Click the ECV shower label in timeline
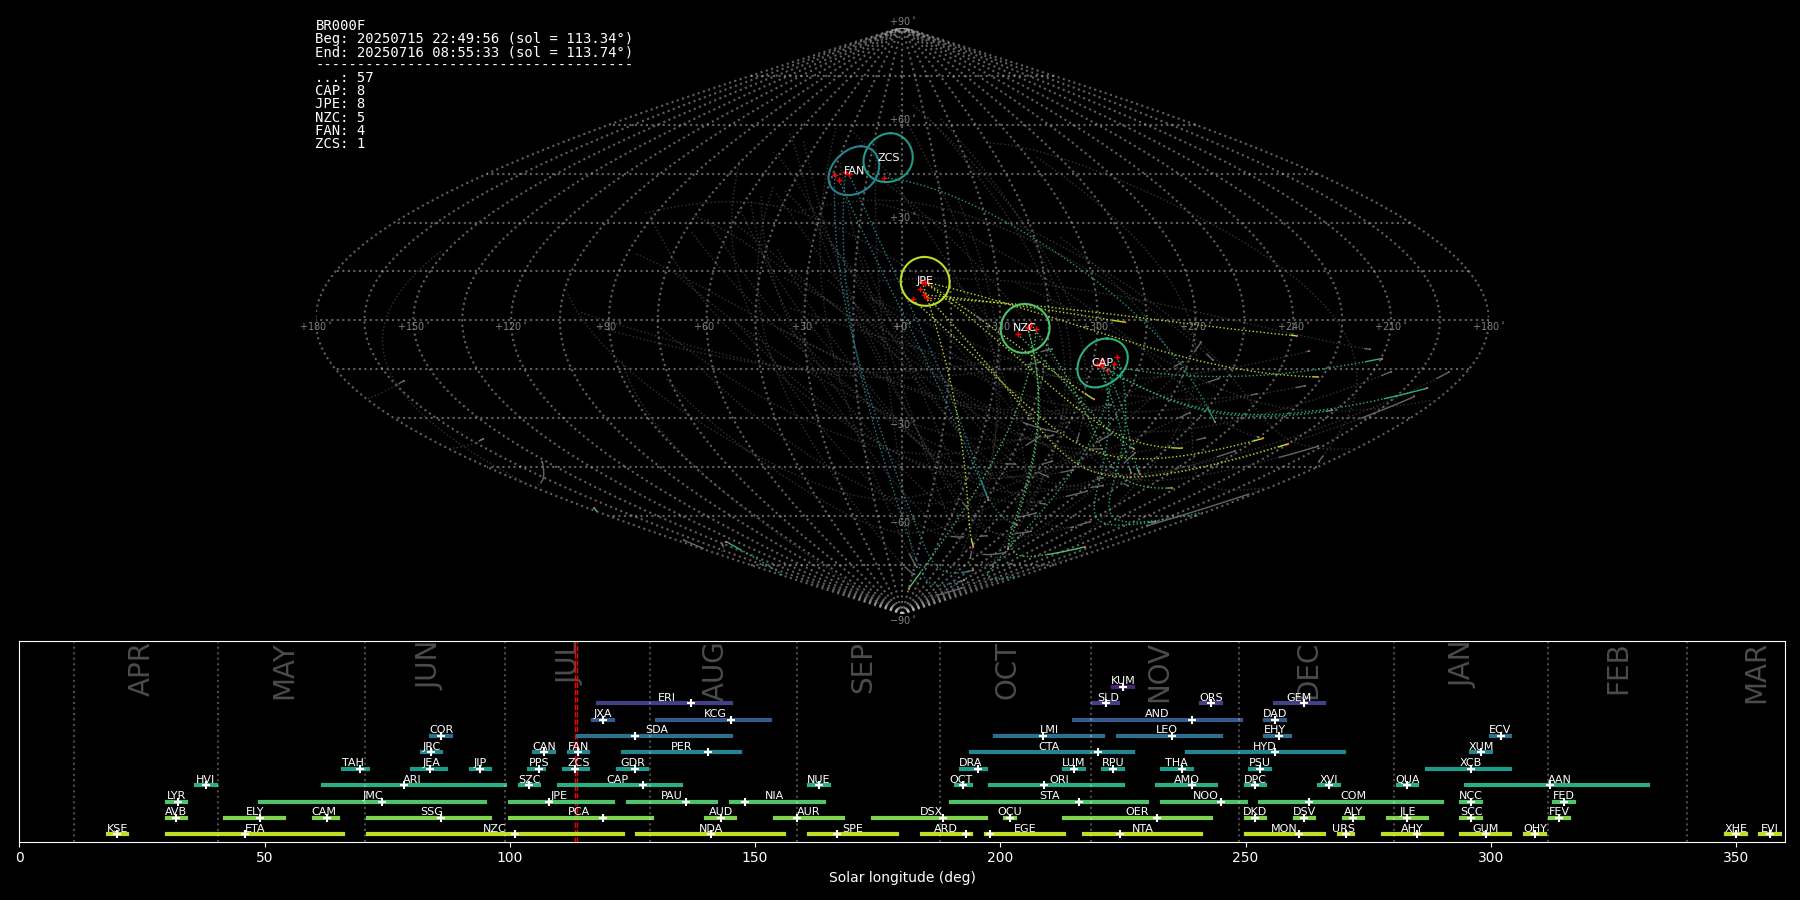The image size is (1800, 900). 1500,730
